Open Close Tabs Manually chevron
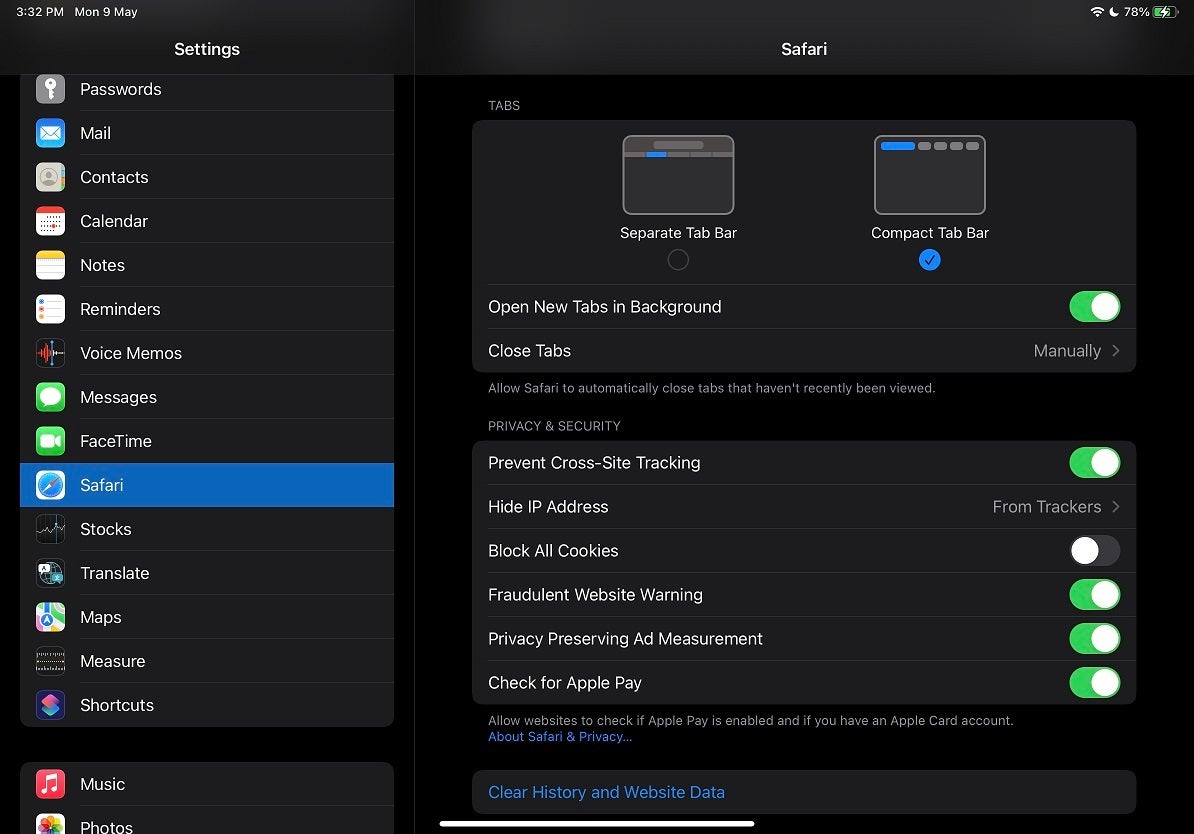Image resolution: width=1194 pixels, height=834 pixels. tap(1116, 350)
